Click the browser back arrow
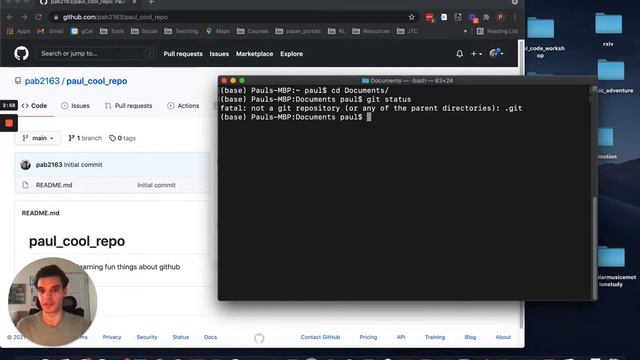 10,17
